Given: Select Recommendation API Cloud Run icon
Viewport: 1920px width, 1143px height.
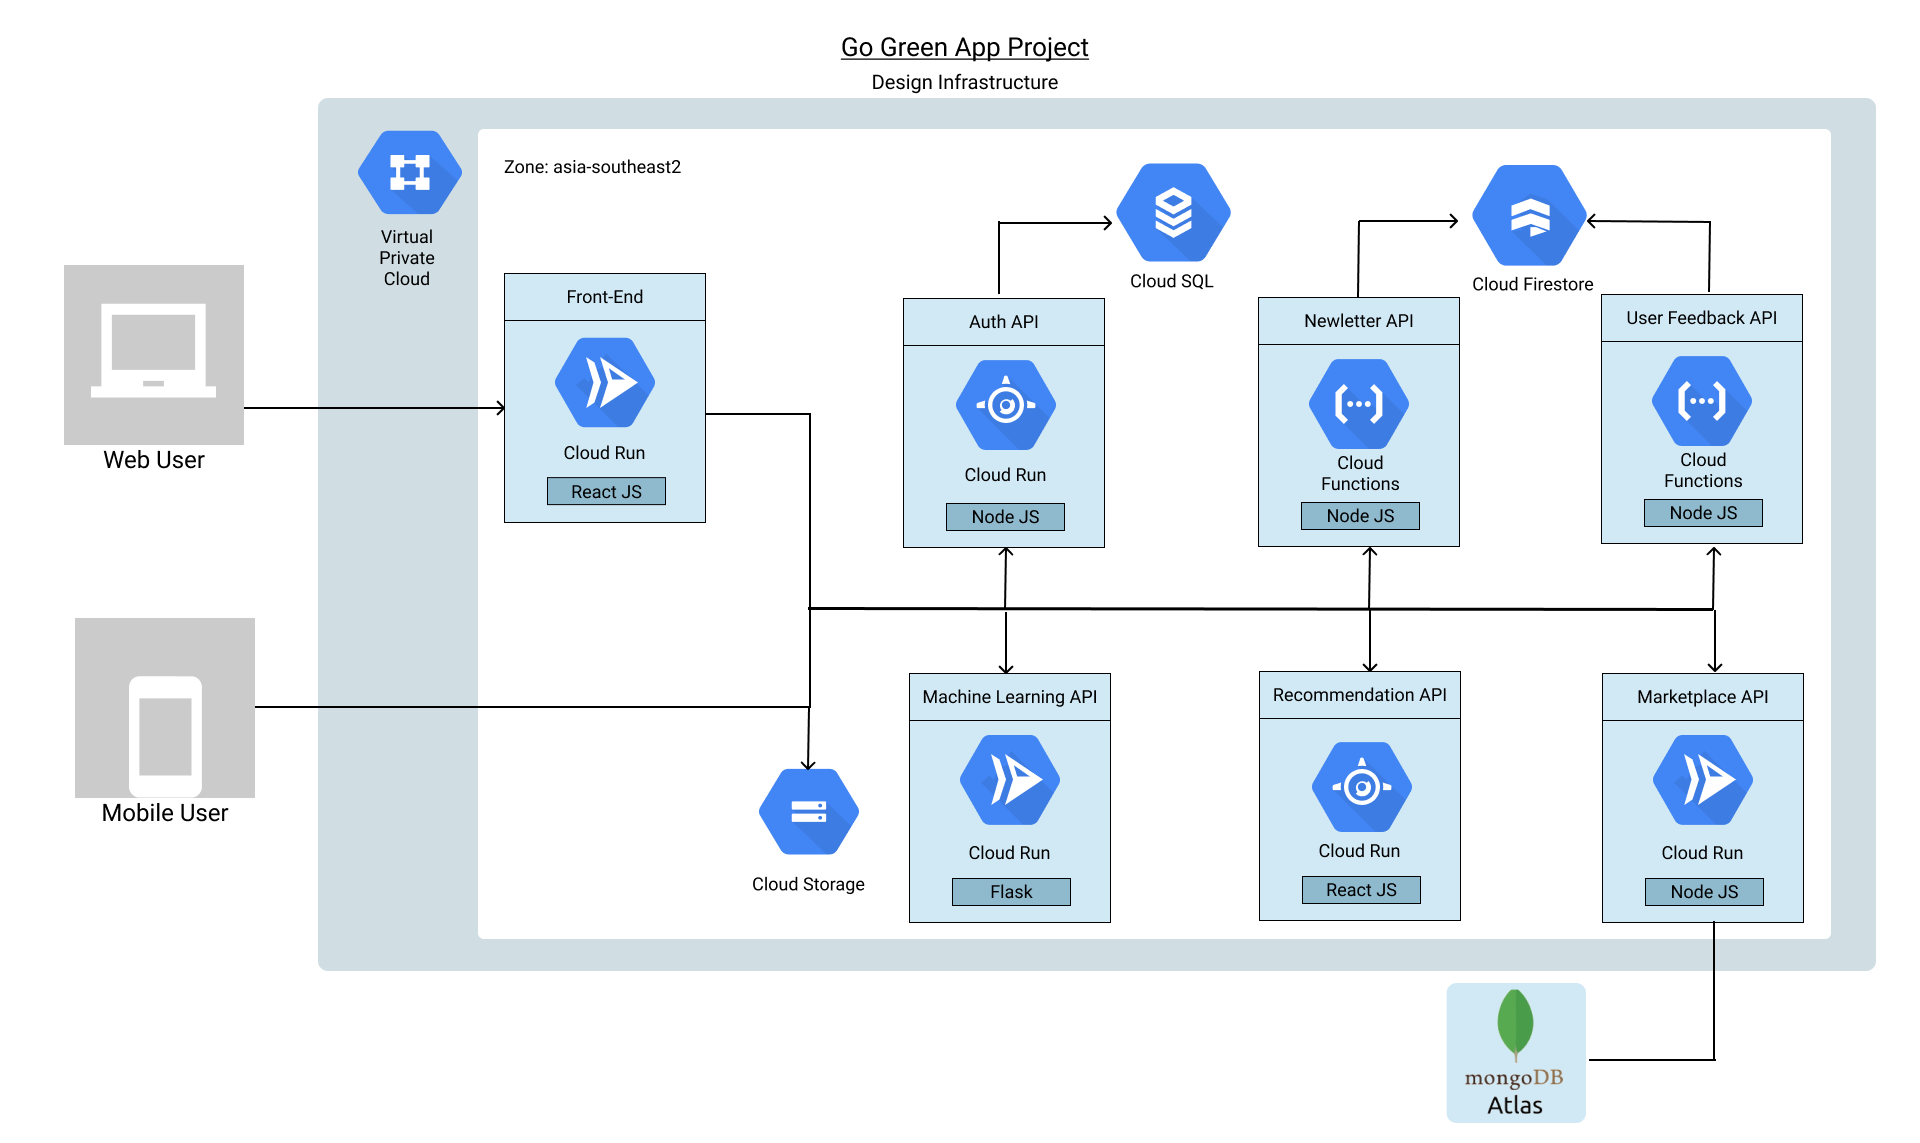Looking at the screenshot, I should 1361,787.
